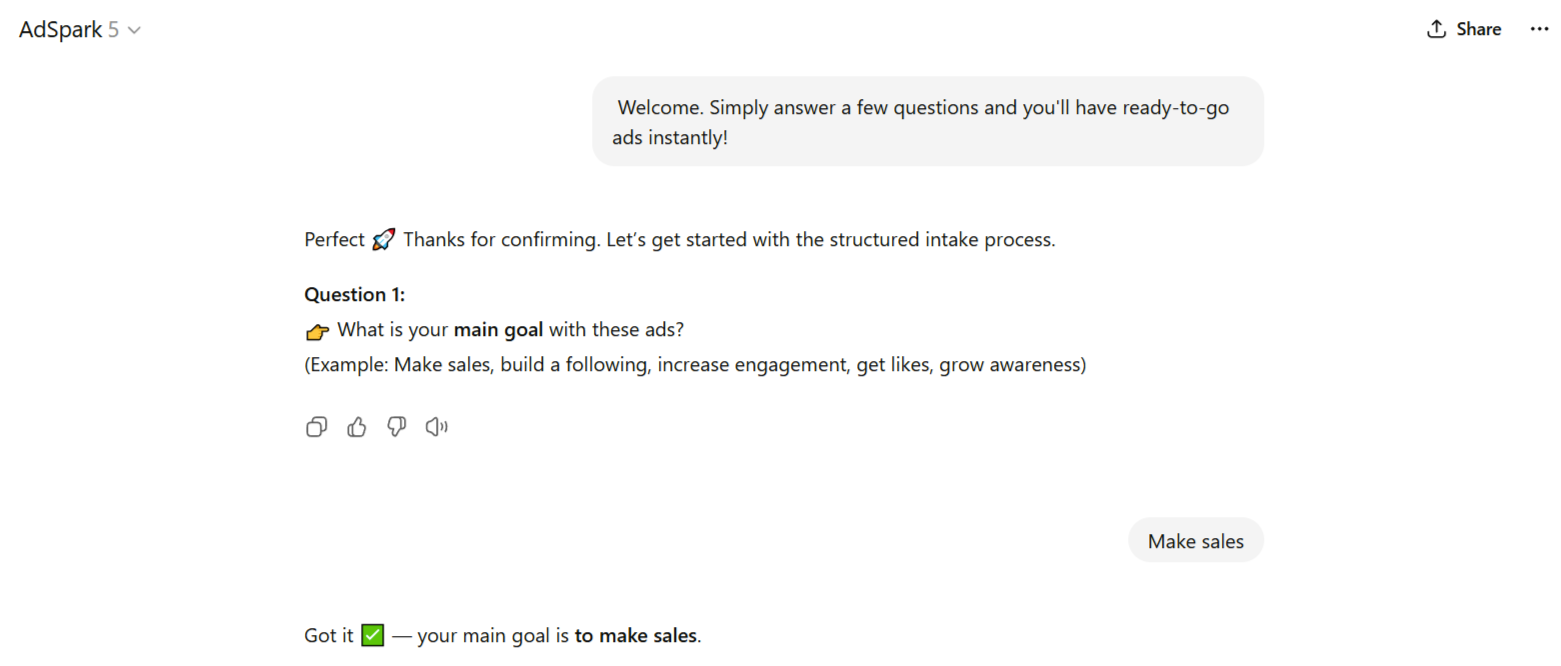
Task: Give the response a thumbs up
Action: [357, 428]
